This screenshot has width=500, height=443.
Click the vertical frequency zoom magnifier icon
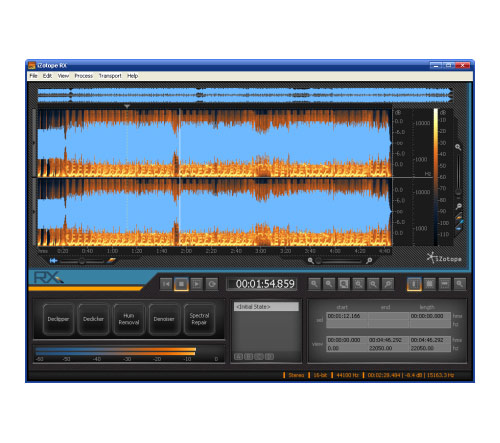click(x=458, y=147)
